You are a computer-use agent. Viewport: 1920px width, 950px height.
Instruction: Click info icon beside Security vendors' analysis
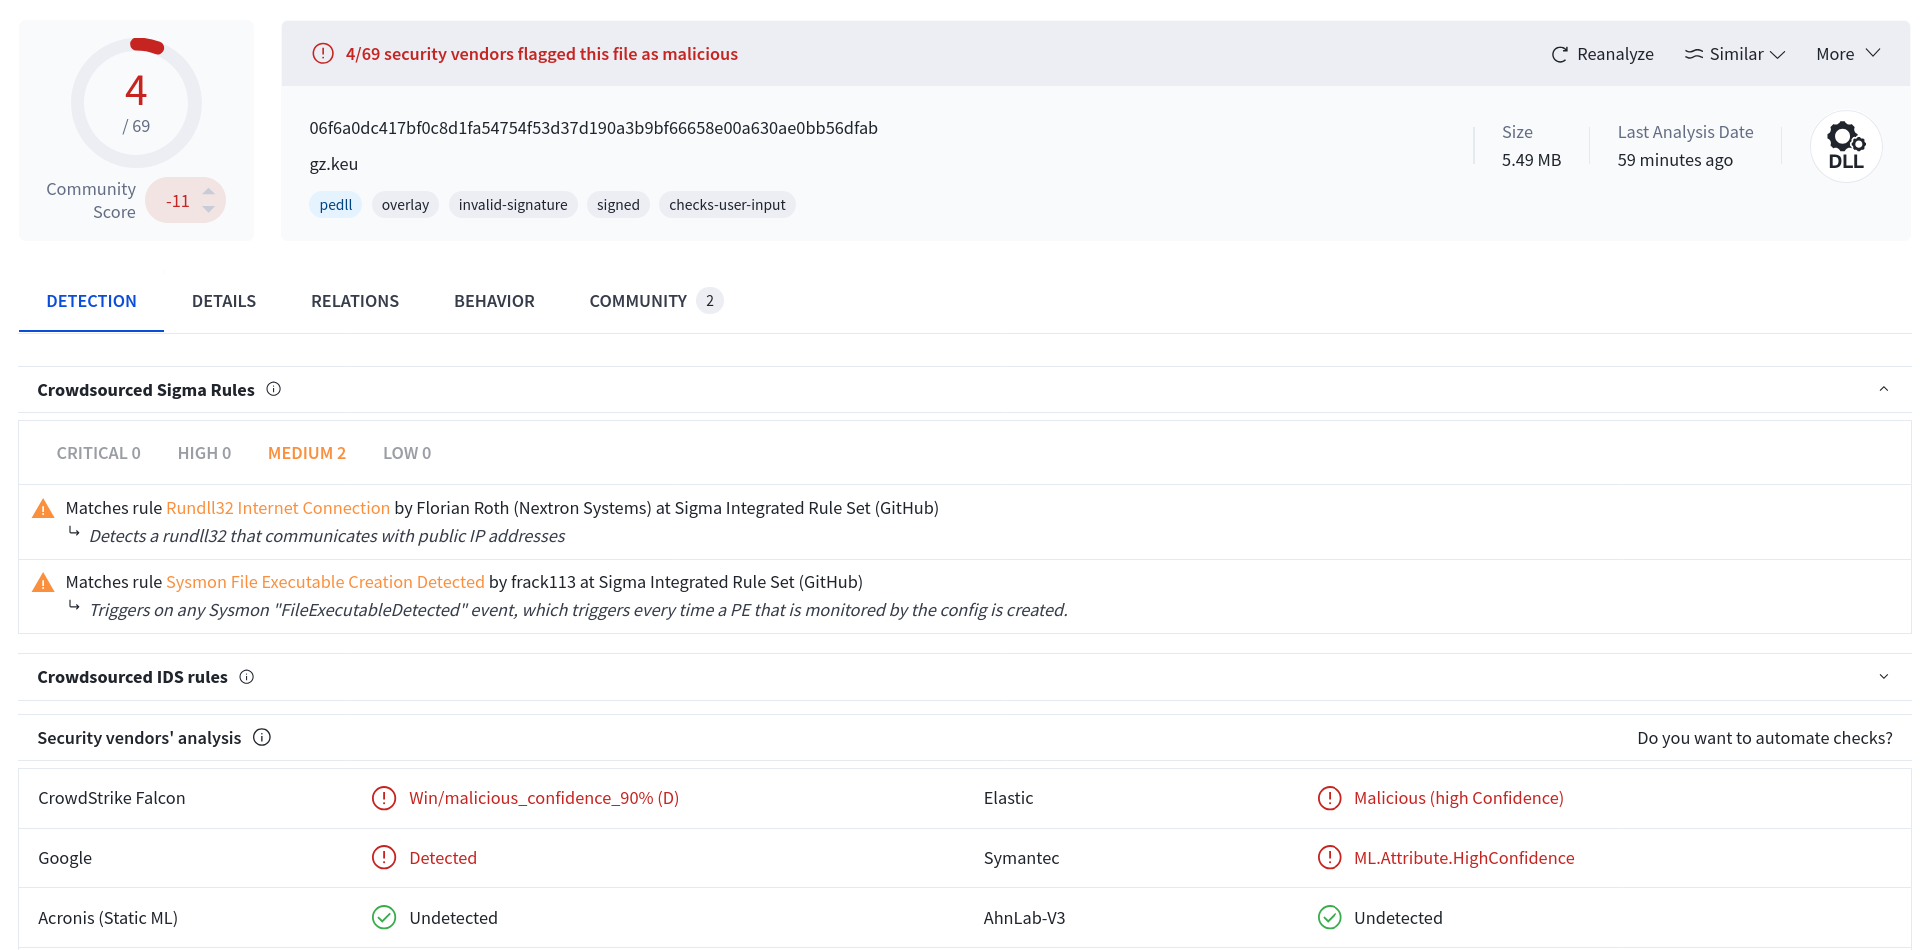tap(262, 737)
